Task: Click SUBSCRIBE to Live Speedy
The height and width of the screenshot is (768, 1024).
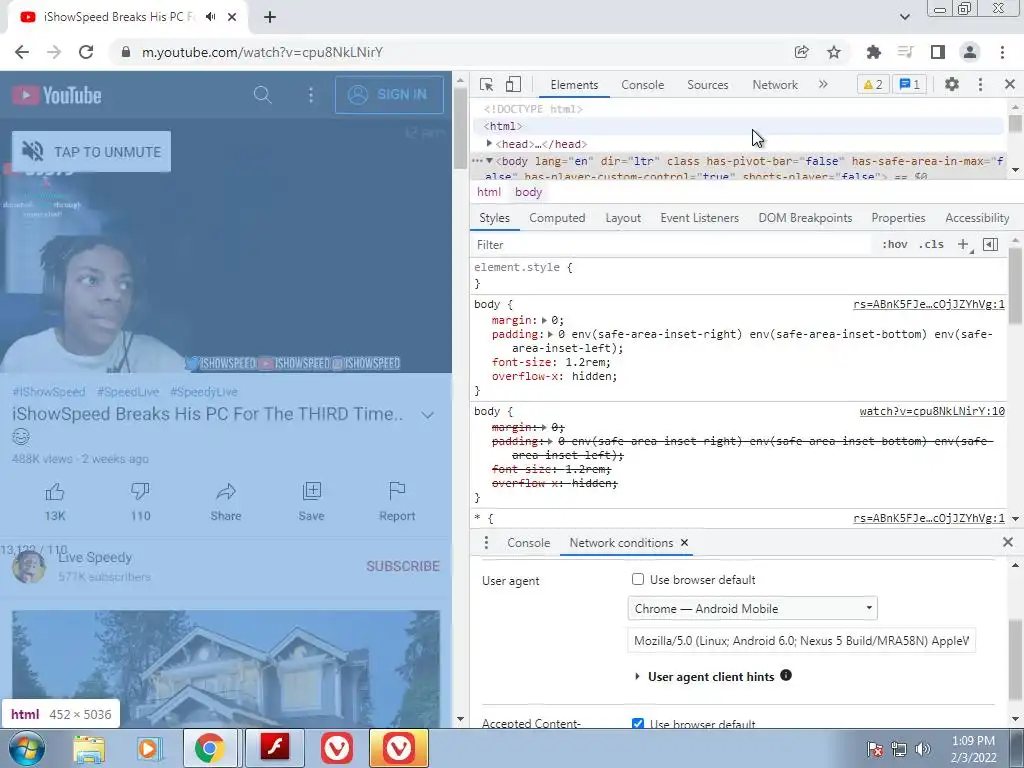Action: point(402,566)
